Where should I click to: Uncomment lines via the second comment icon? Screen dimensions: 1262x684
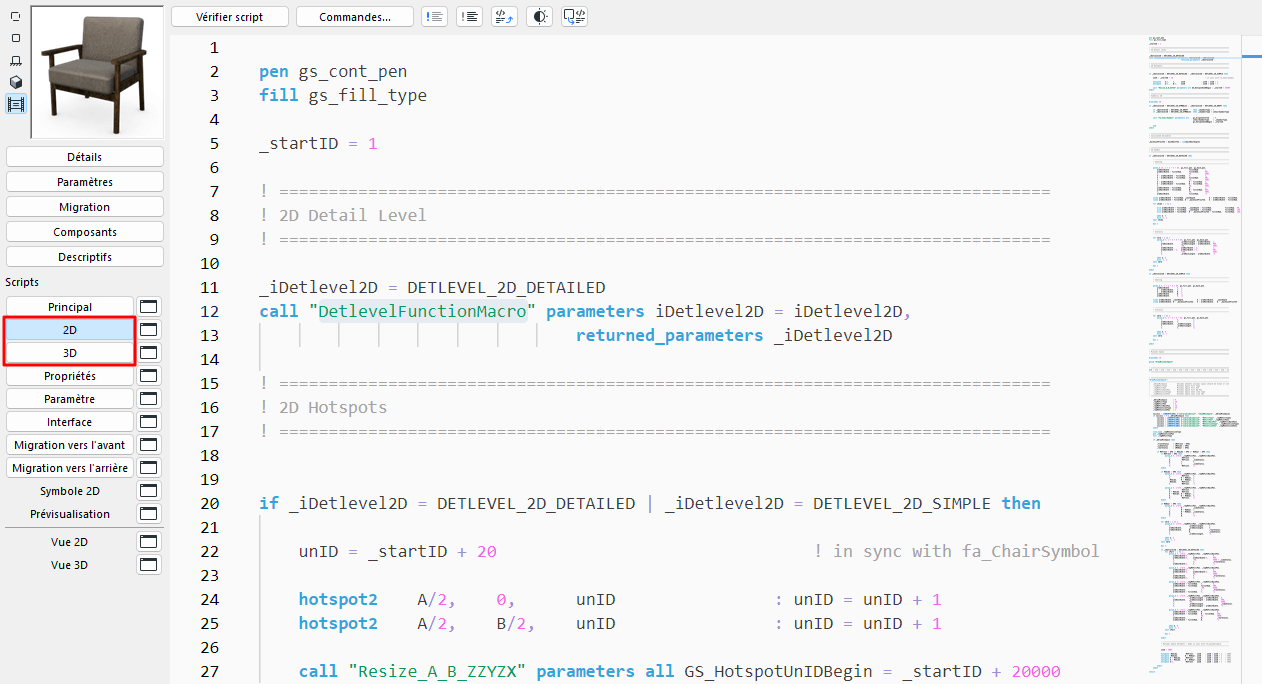tap(469, 16)
